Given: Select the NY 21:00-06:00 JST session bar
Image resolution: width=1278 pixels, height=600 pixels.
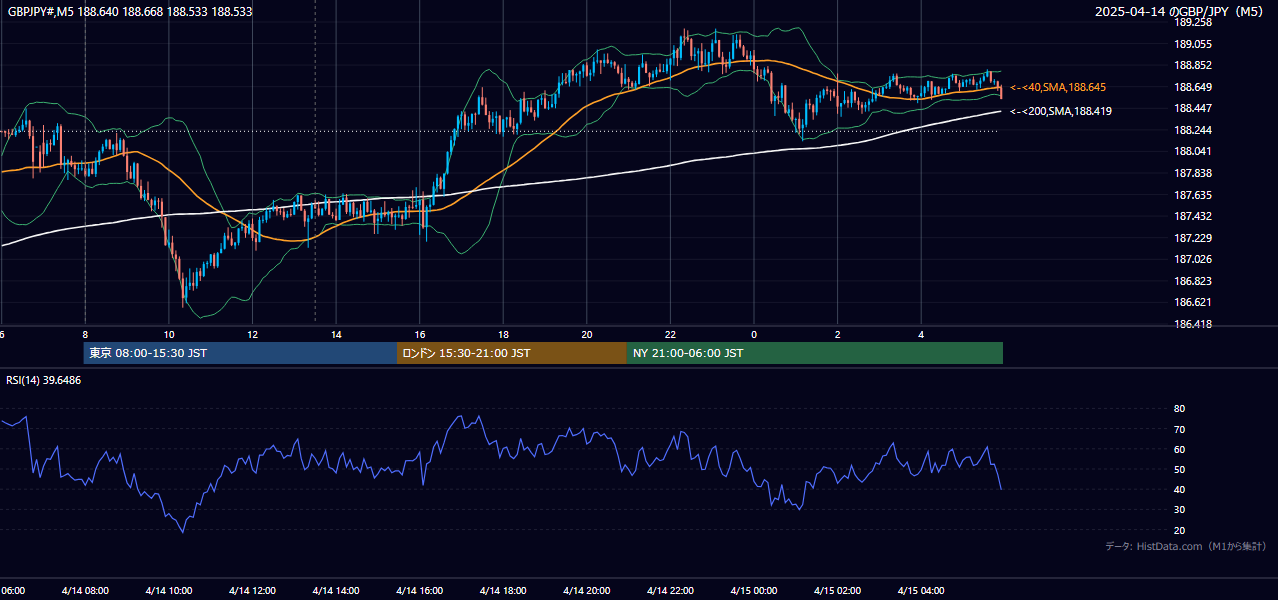Looking at the screenshot, I should click(815, 353).
